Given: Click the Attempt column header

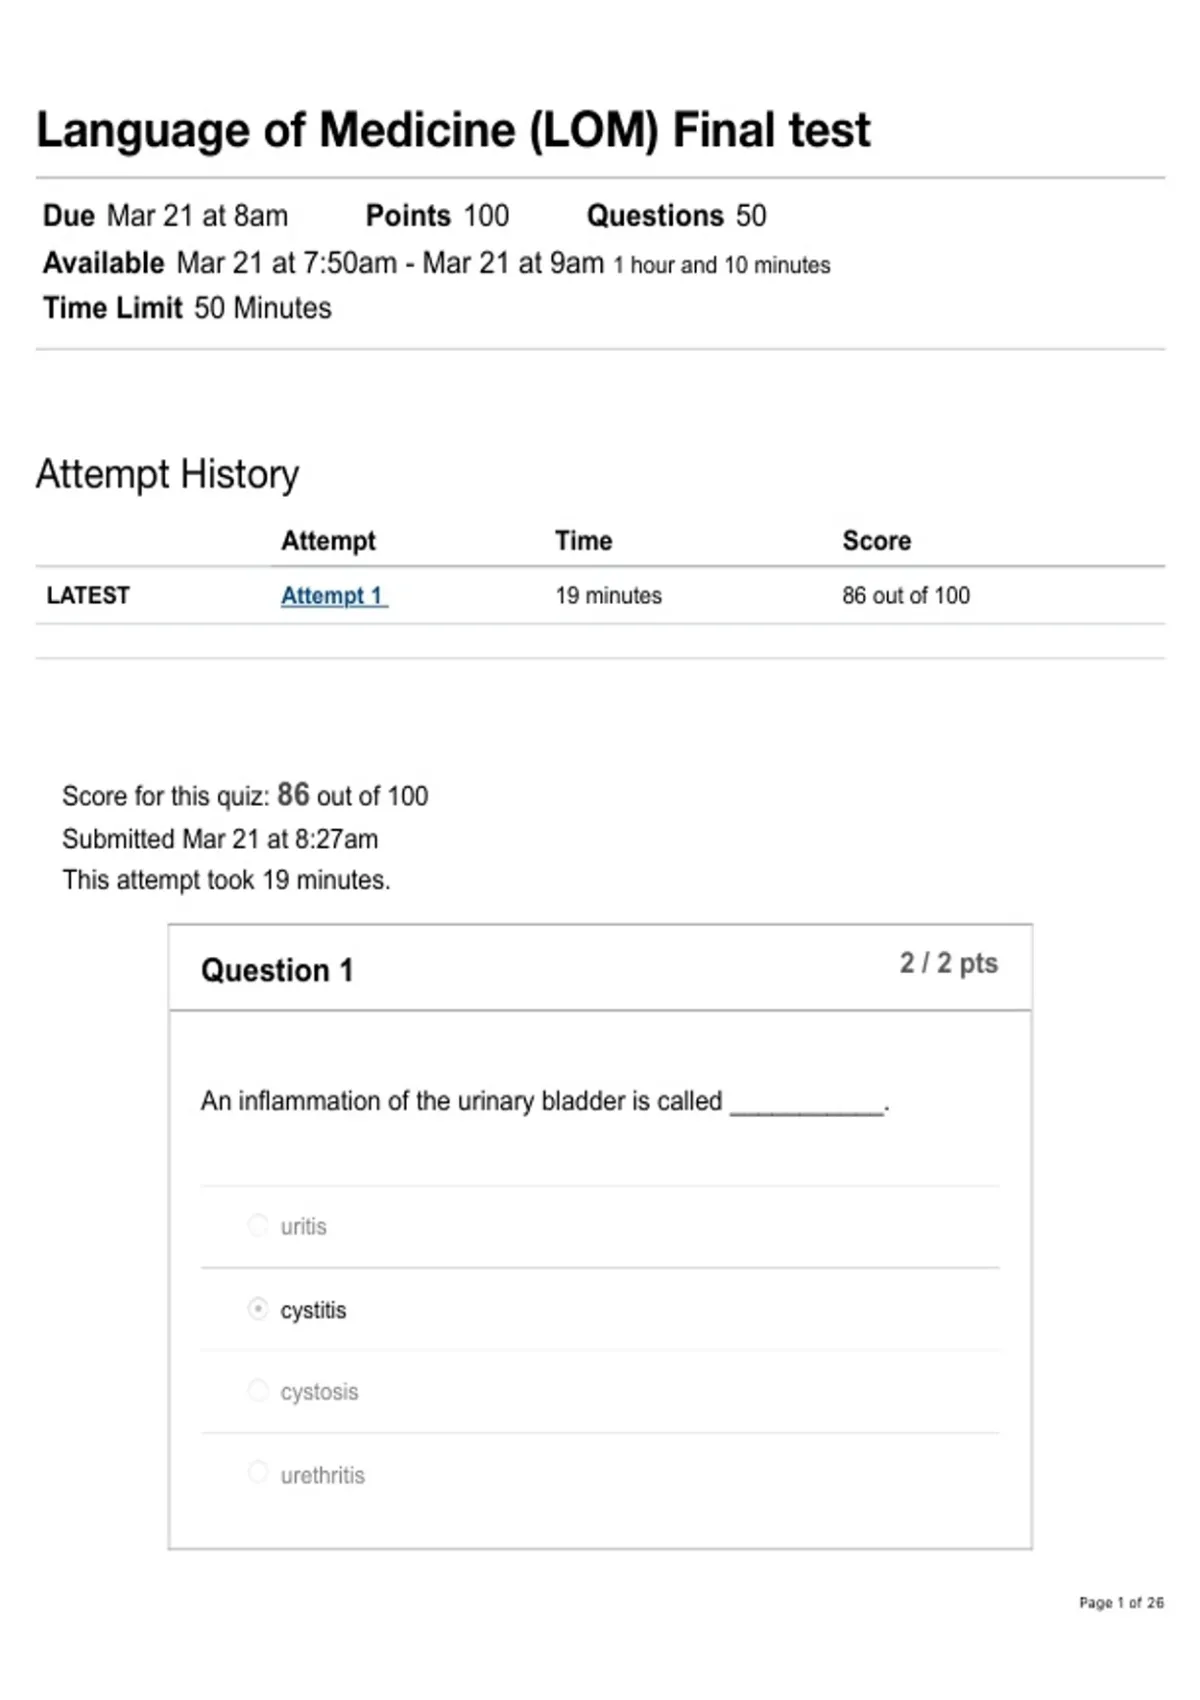Looking at the screenshot, I should click(328, 541).
